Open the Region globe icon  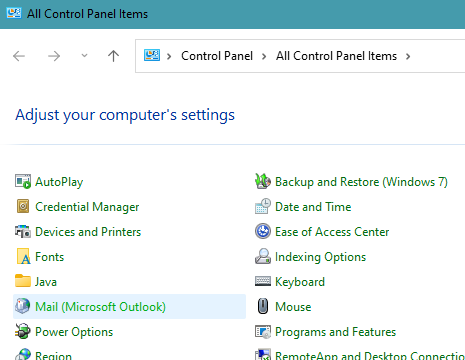(x=23, y=354)
